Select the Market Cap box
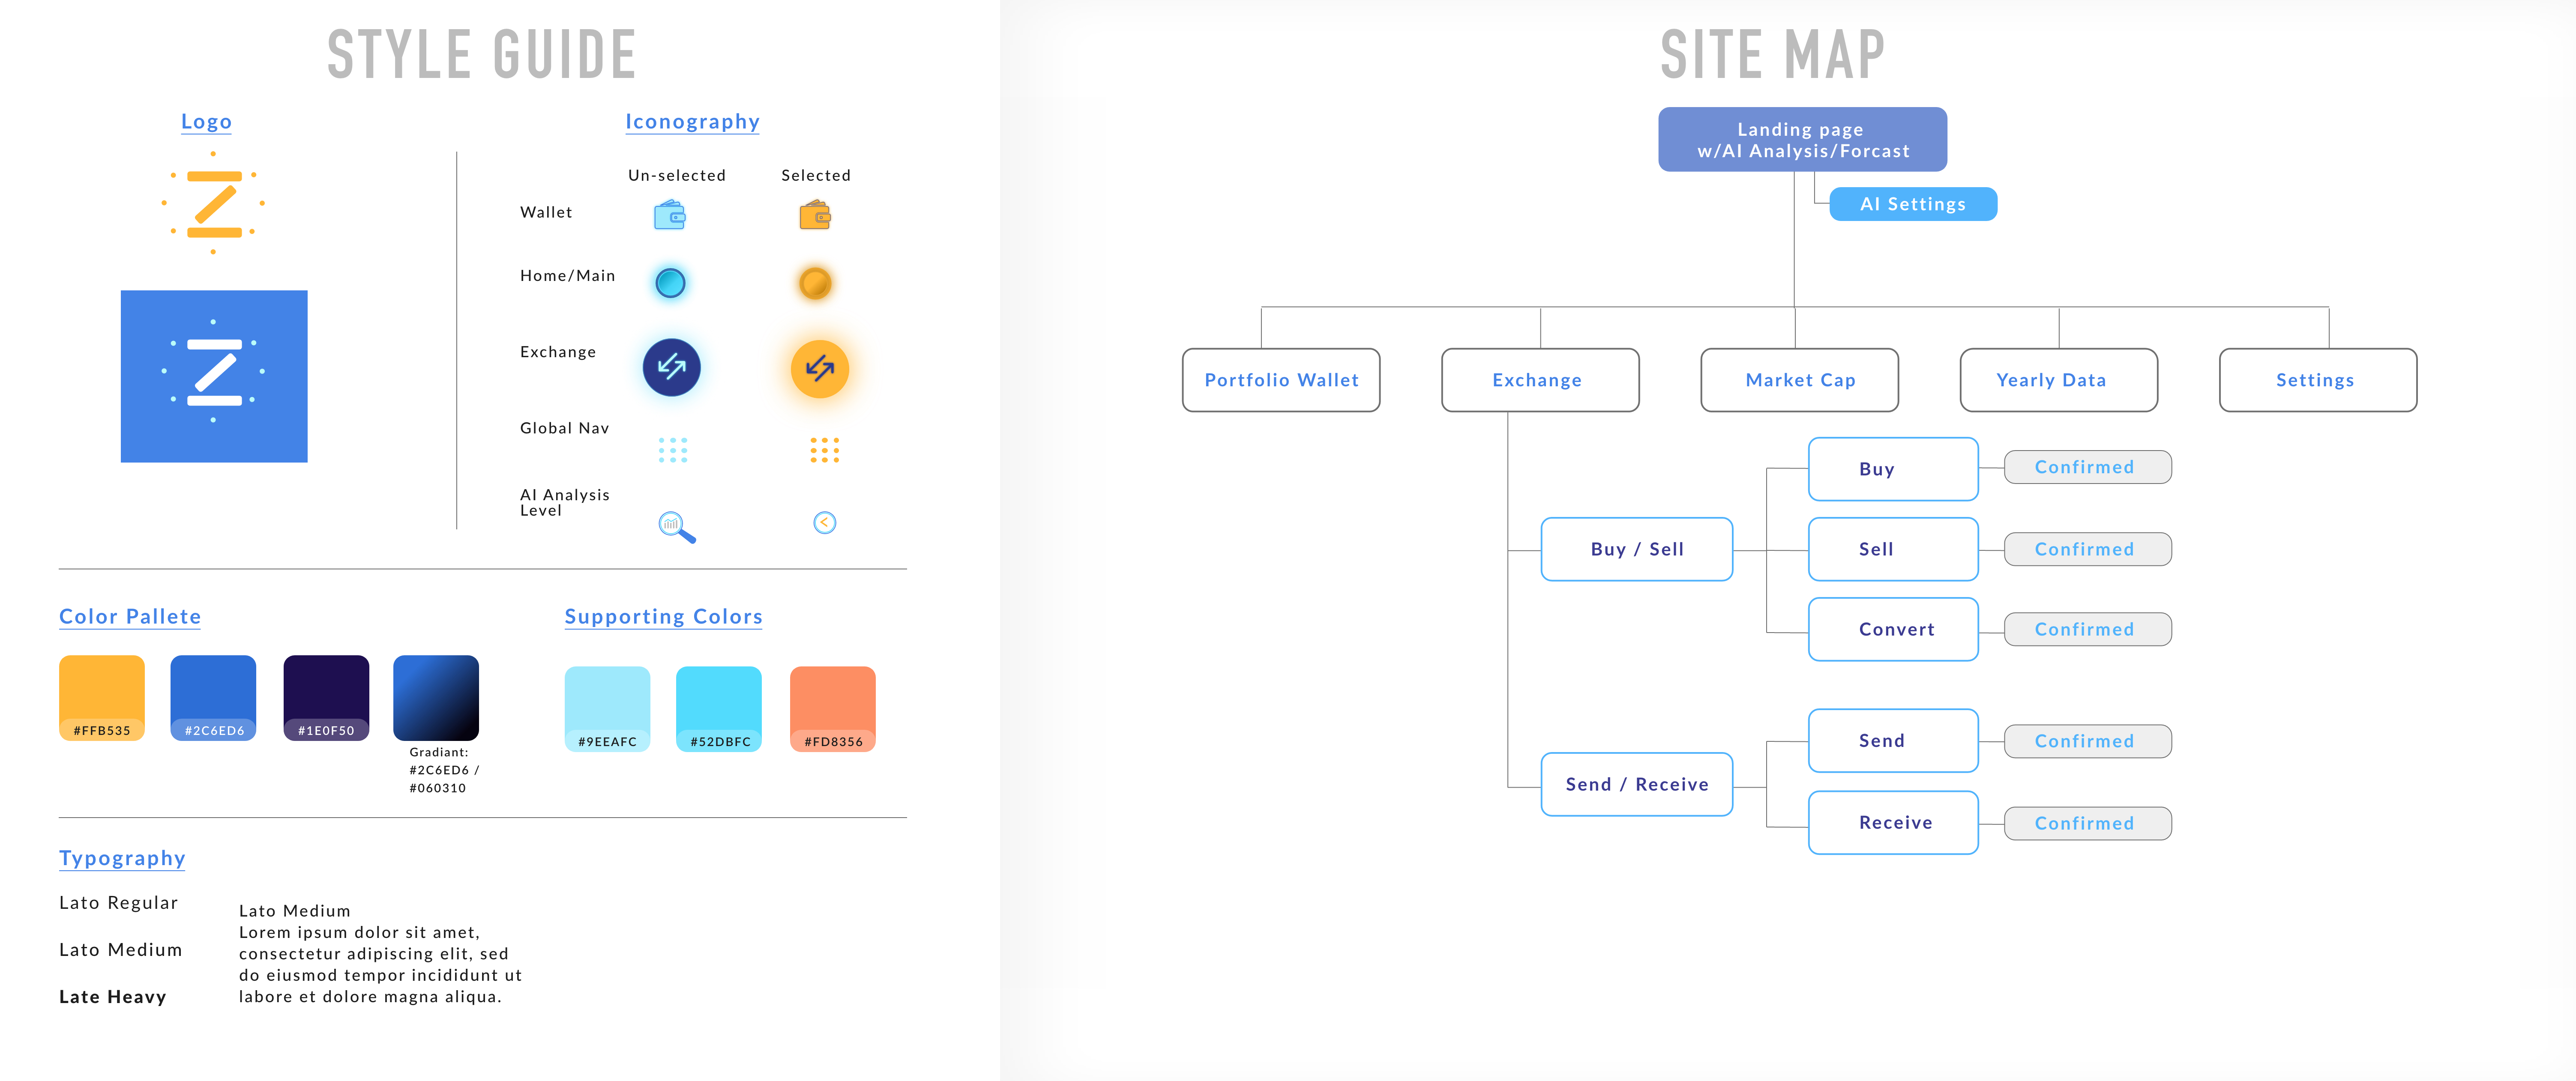 tap(1799, 380)
